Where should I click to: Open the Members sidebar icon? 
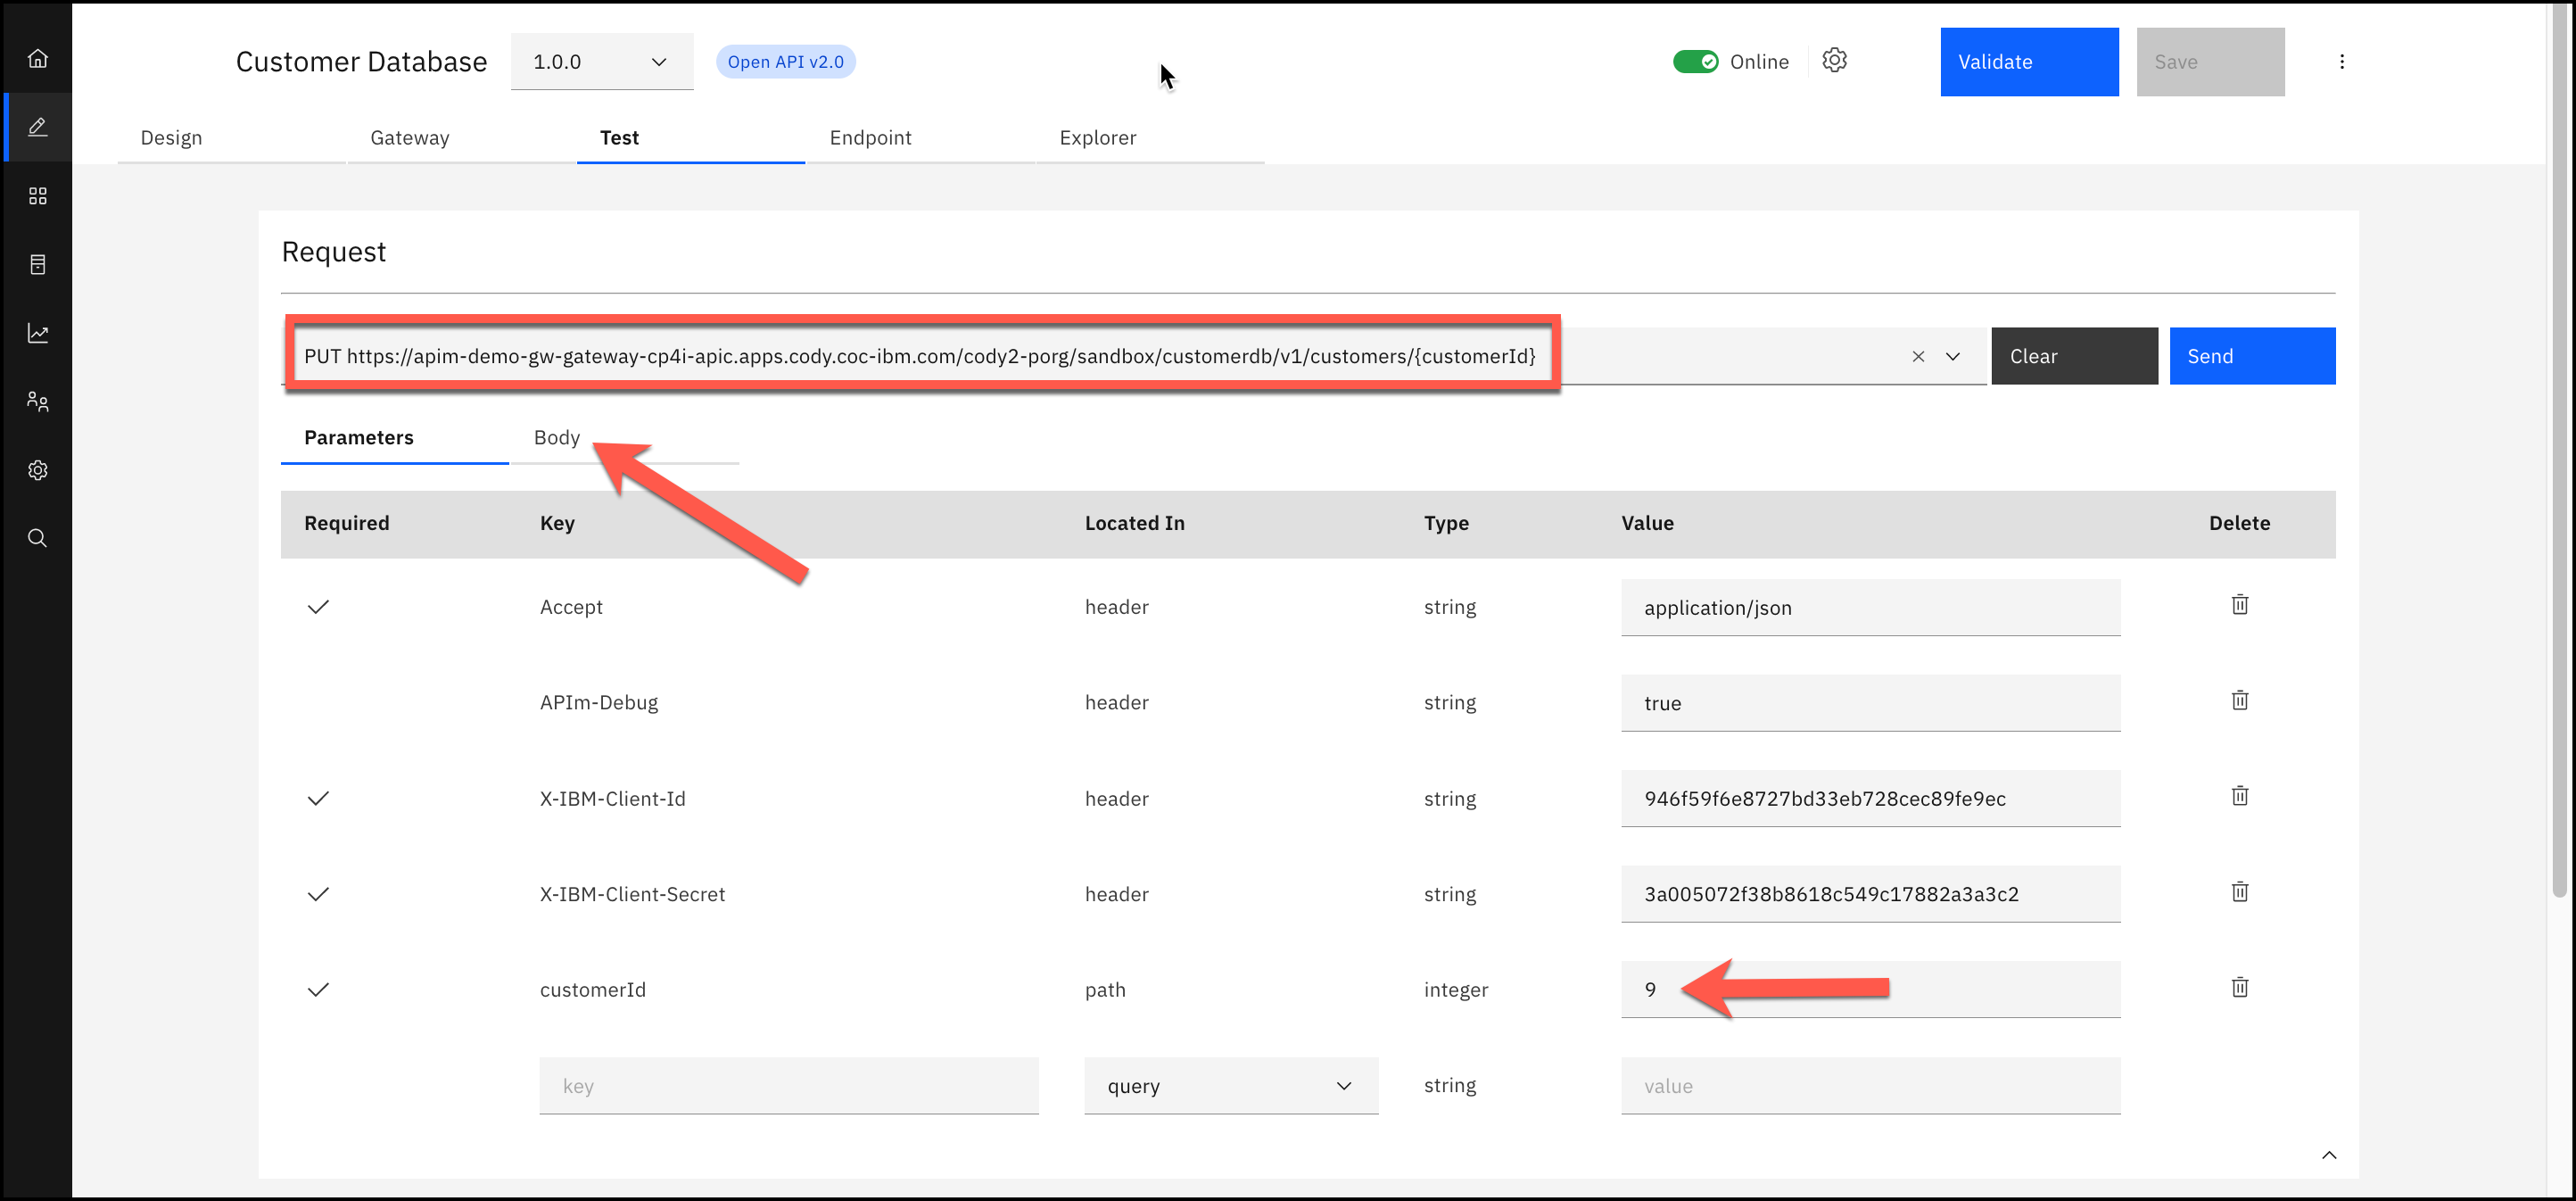coord(37,402)
